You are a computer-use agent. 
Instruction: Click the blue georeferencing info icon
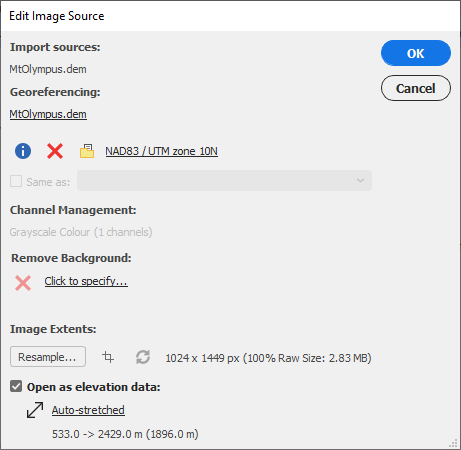[x=23, y=151]
